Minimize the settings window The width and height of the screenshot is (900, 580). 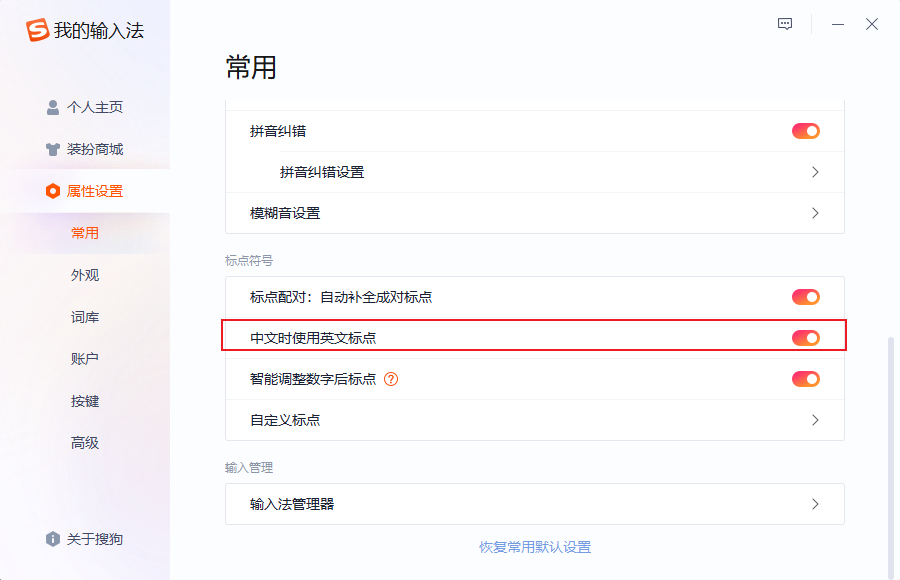pos(838,24)
